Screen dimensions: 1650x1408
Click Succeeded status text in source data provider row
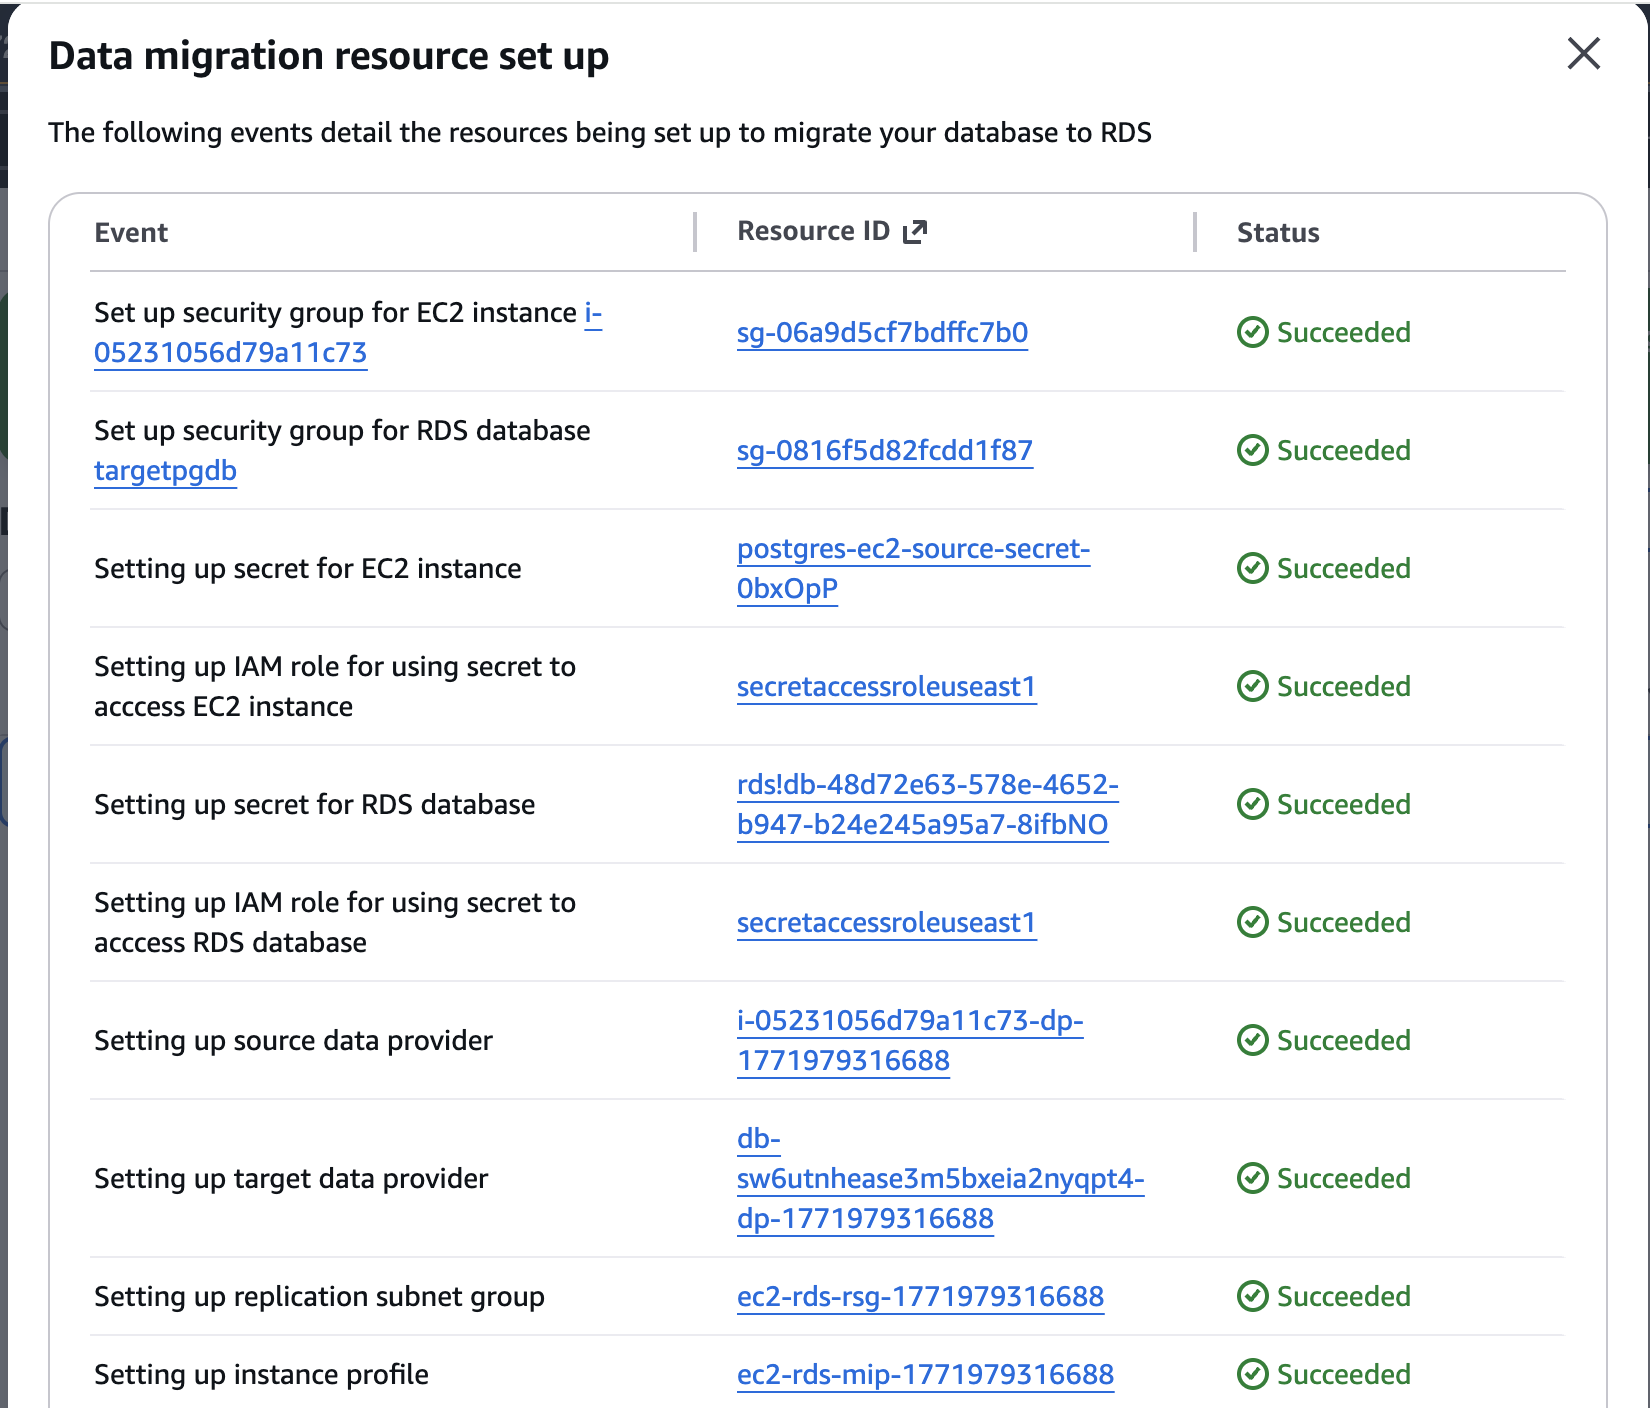pos(1344,1041)
